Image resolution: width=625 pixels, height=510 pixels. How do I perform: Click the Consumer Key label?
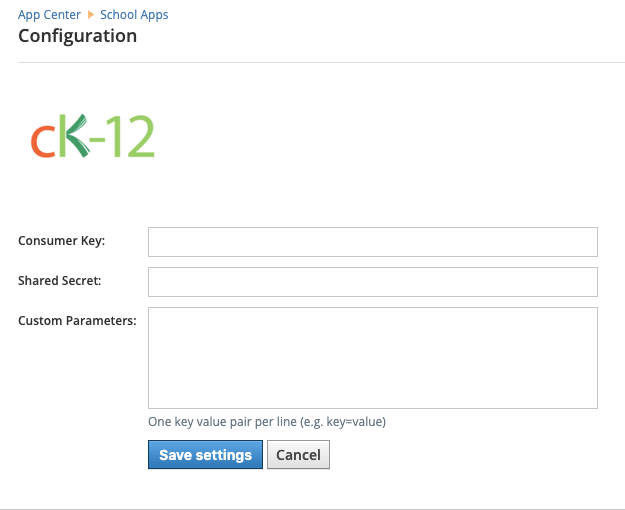coord(61,241)
